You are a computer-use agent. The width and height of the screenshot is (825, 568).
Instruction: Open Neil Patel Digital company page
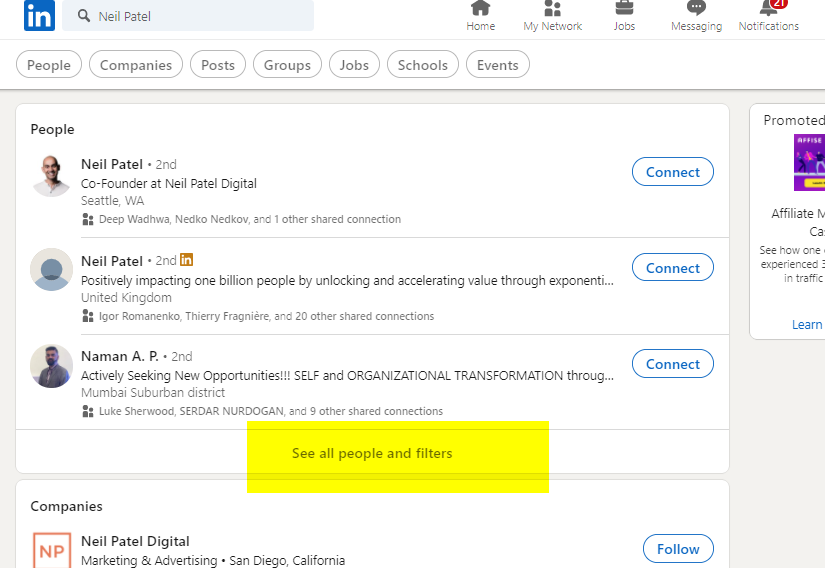[135, 541]
